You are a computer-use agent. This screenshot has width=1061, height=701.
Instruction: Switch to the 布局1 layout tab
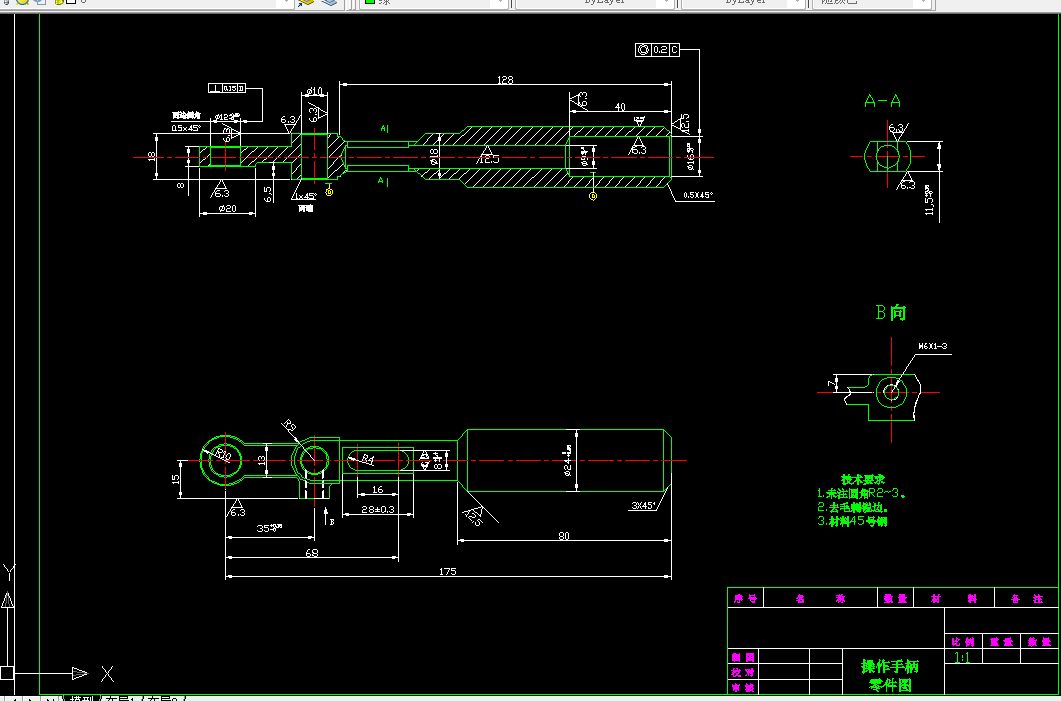coord(122,698)
